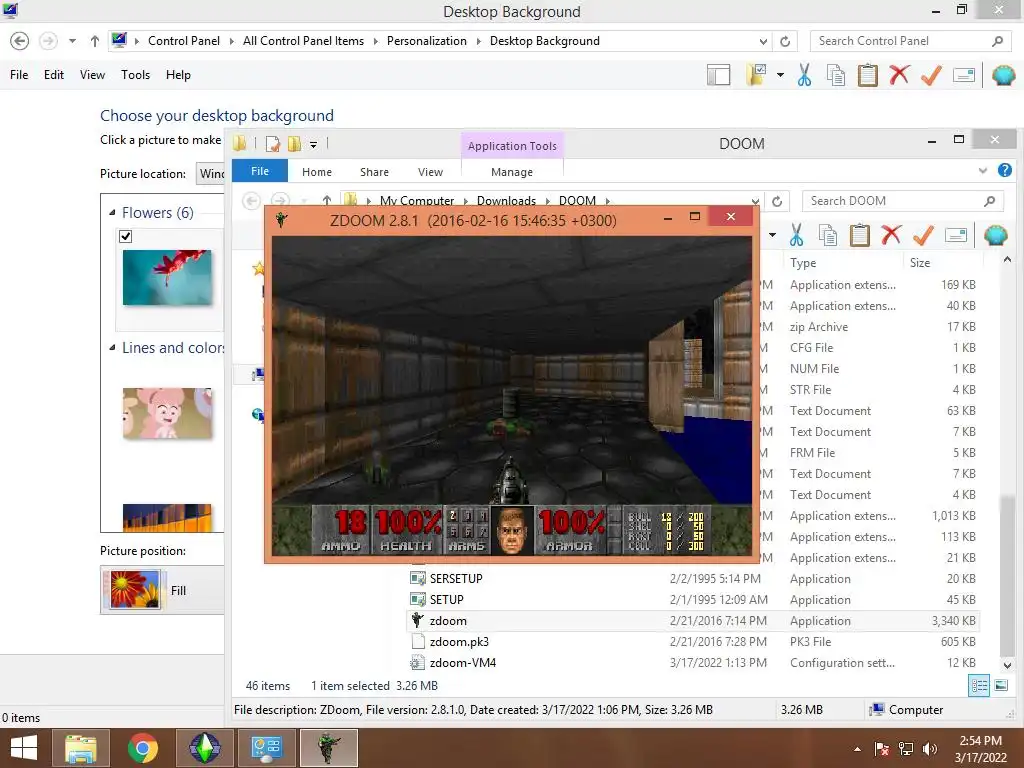Open DOOM window Help question mark
The width and height of the screenshot is (1024, 768).
coord(1005,170)
